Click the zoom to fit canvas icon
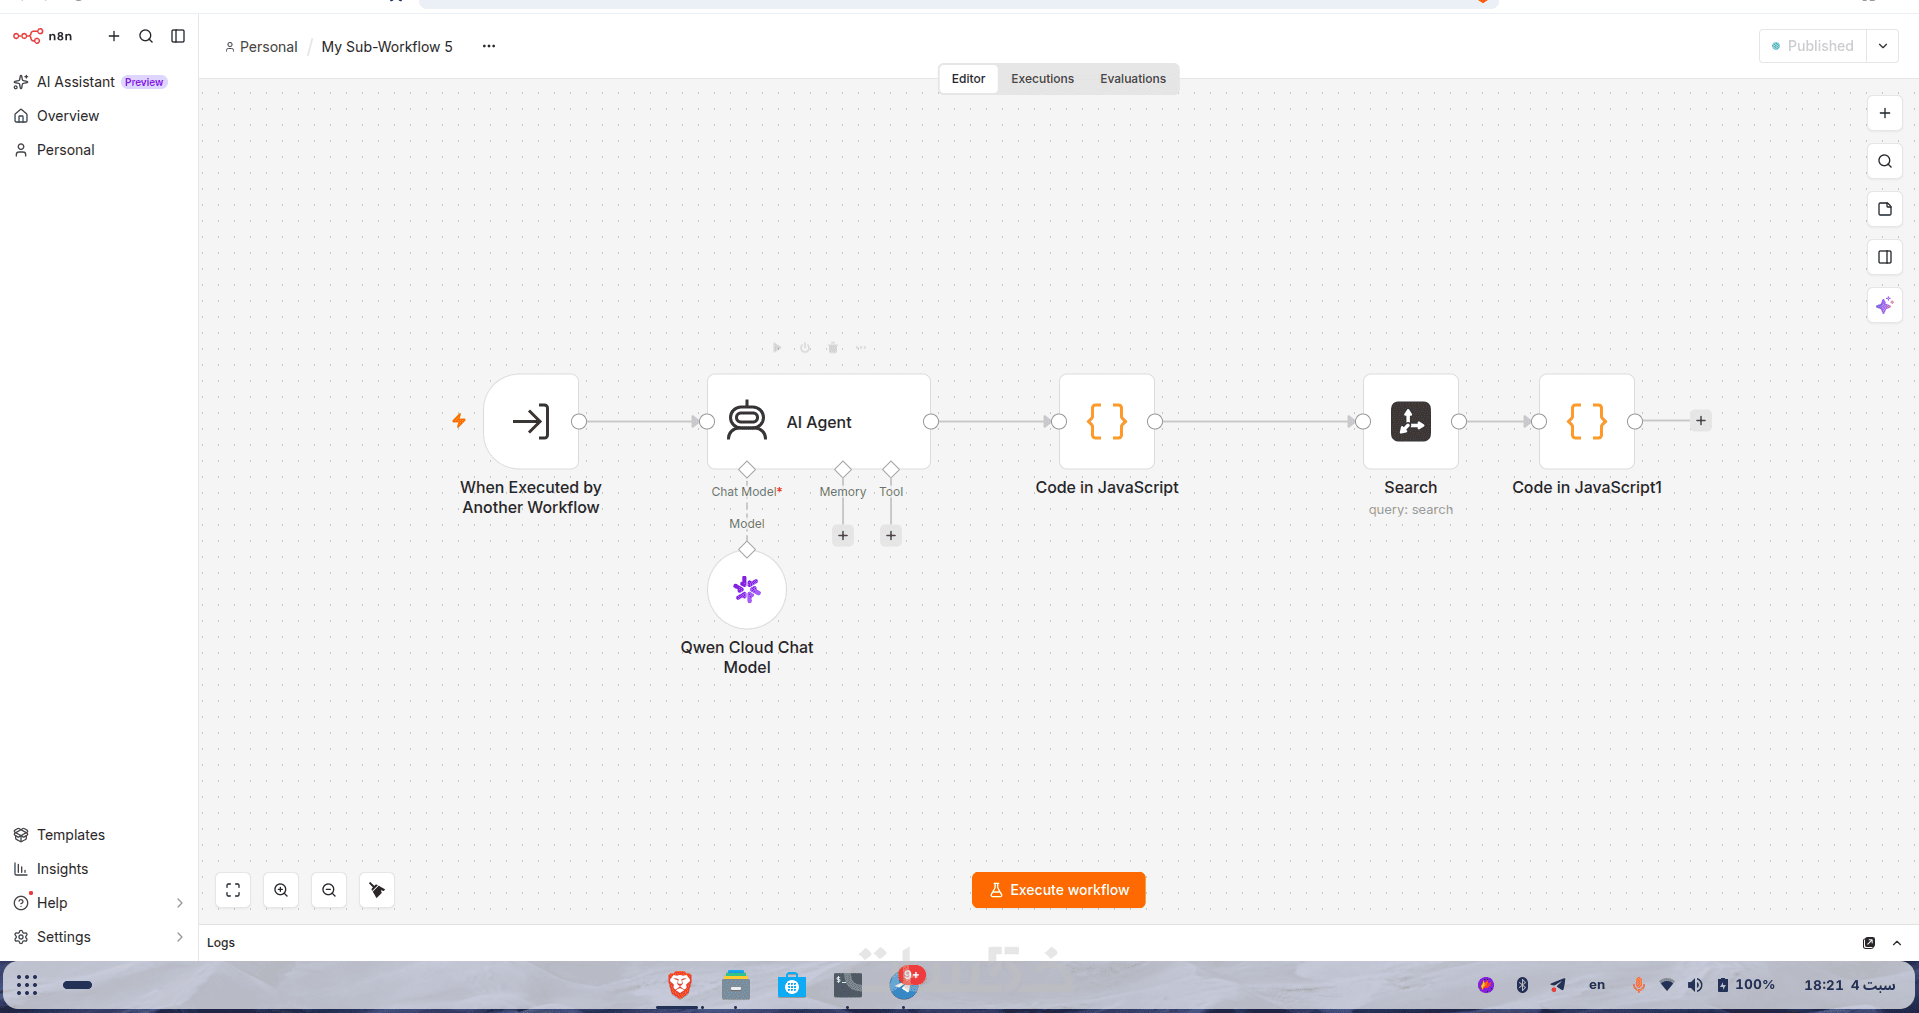The width and height of the screenshot is (1919, 1013). coord(233,890)
